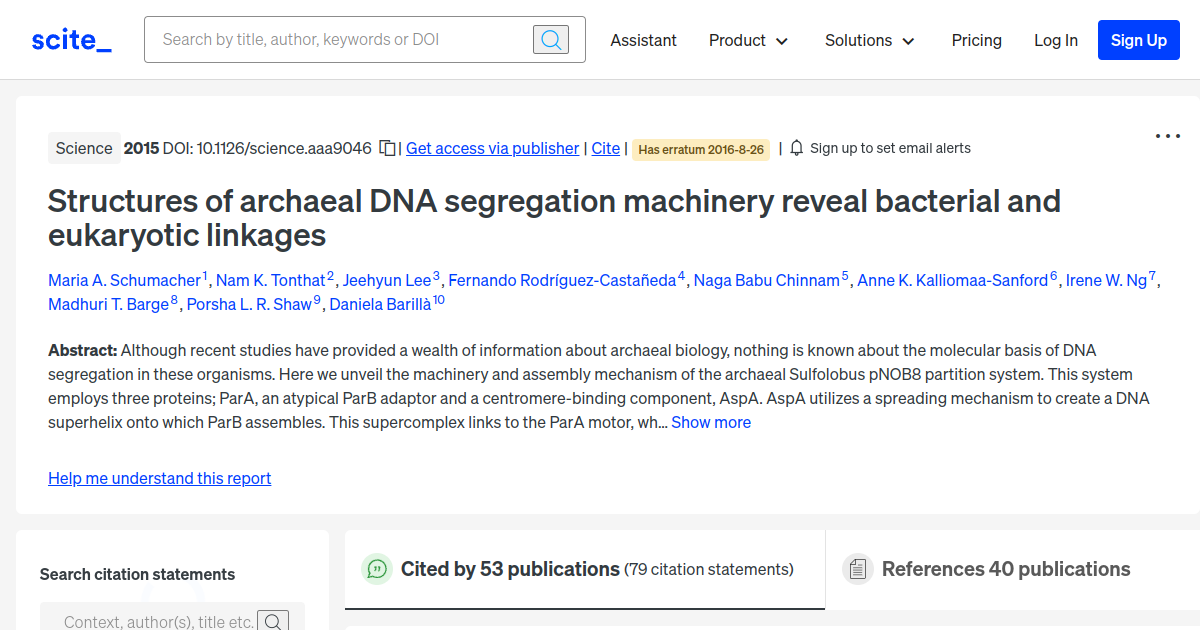
Task: Click the magnifier icon in citation statements search box
Action: click(273, 620)
